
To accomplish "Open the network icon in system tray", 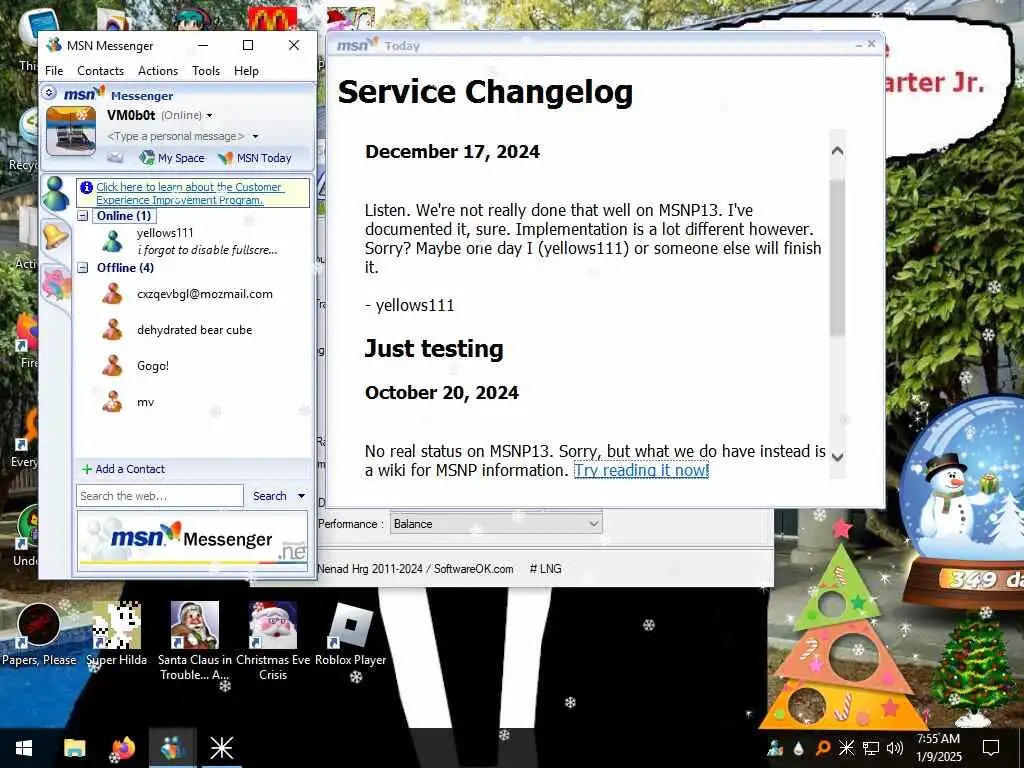I will coord(871,748).
